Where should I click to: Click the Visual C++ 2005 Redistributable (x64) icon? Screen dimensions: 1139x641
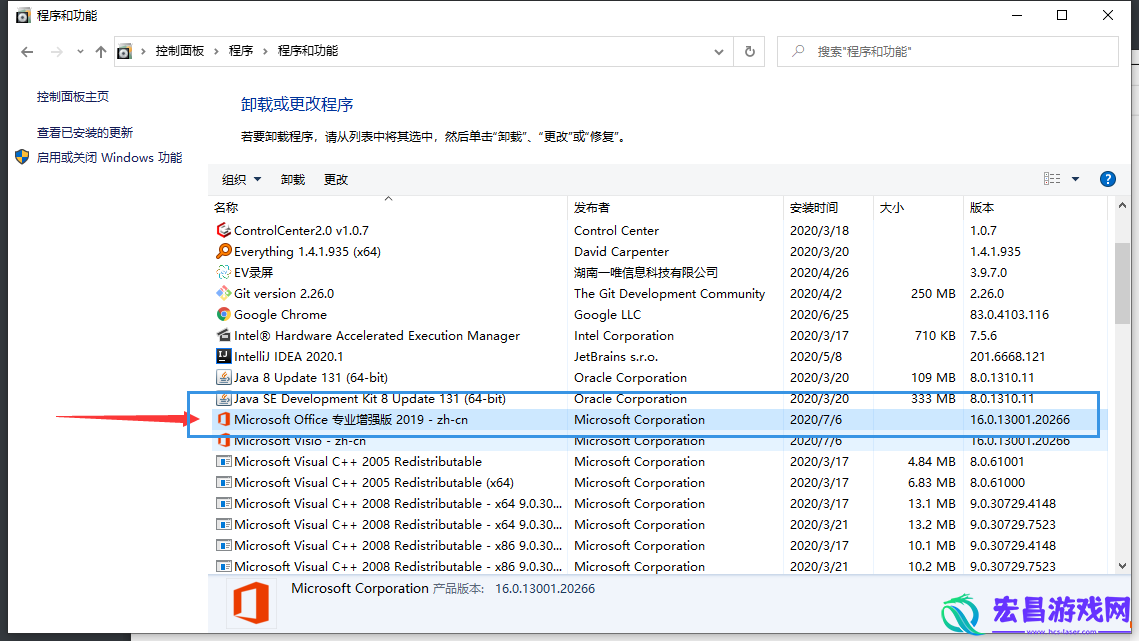224,483
